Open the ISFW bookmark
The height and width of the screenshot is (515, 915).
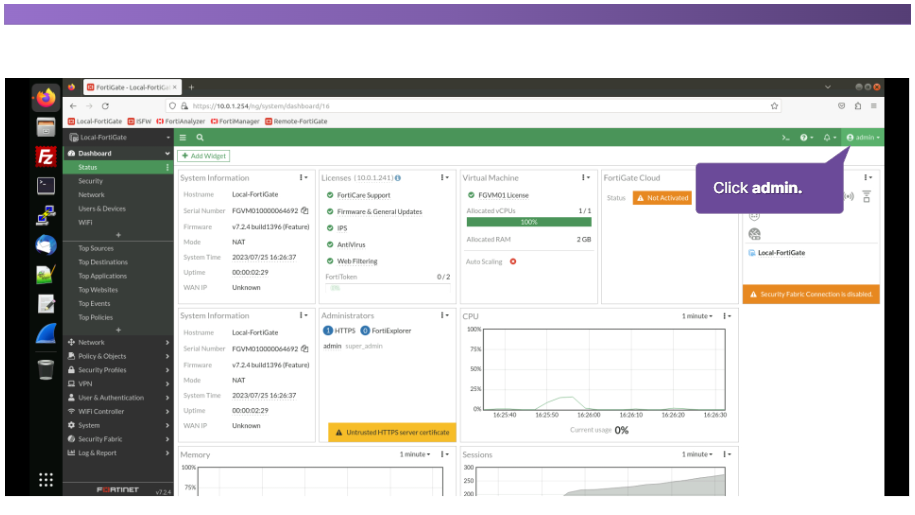coord(139,121)
